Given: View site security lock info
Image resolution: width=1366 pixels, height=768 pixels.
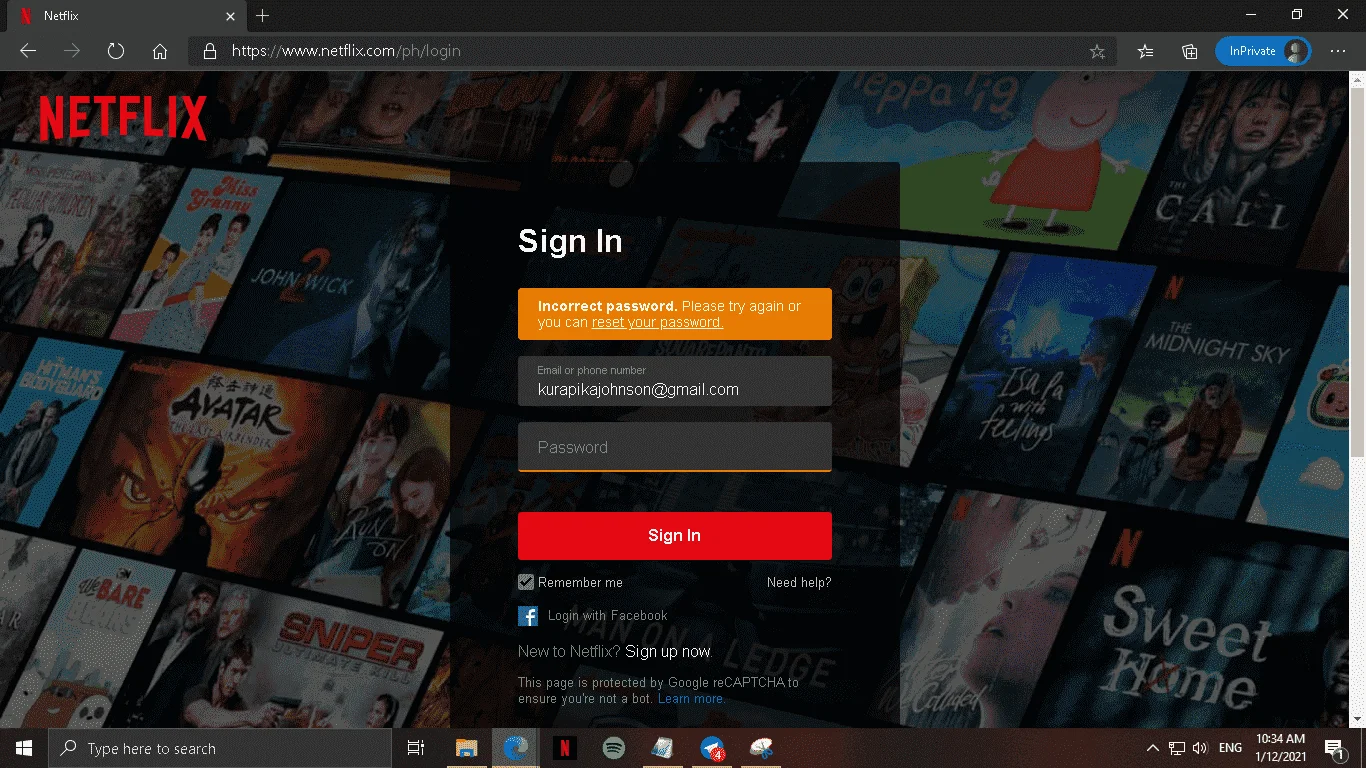Looking at the screenshot, I should click(x=209, y=51).
